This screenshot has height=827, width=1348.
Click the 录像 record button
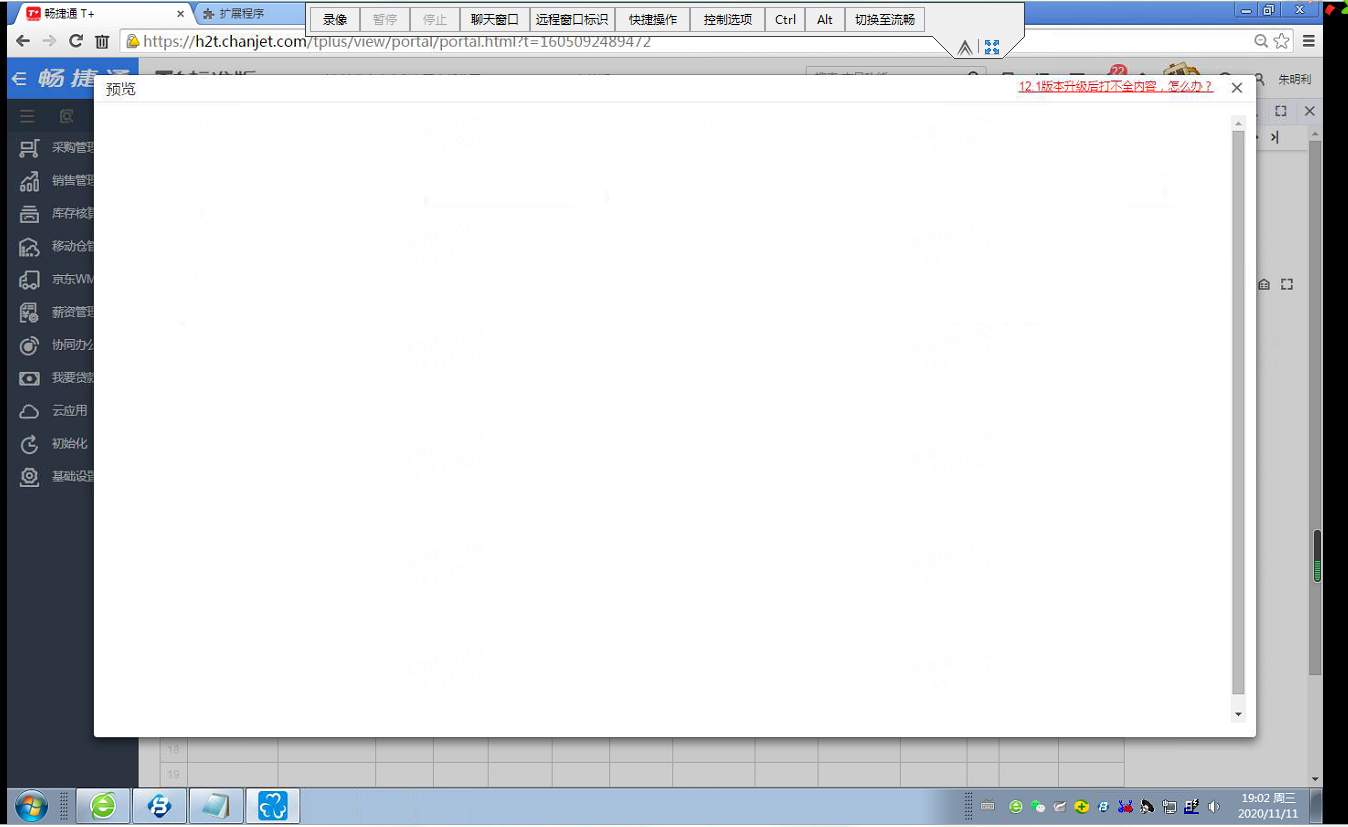point(335,20)
